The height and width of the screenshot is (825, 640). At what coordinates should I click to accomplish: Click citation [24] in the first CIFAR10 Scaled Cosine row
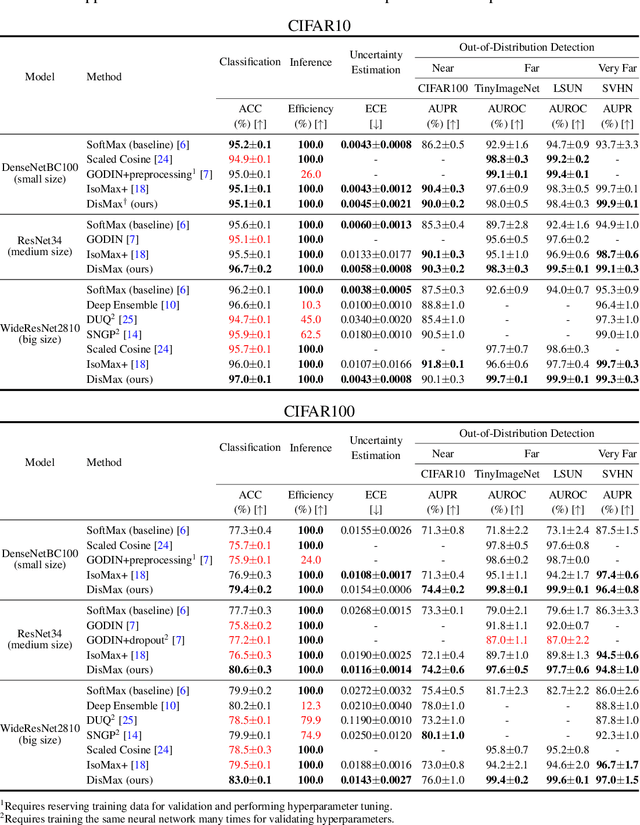(x=164, y=159)
